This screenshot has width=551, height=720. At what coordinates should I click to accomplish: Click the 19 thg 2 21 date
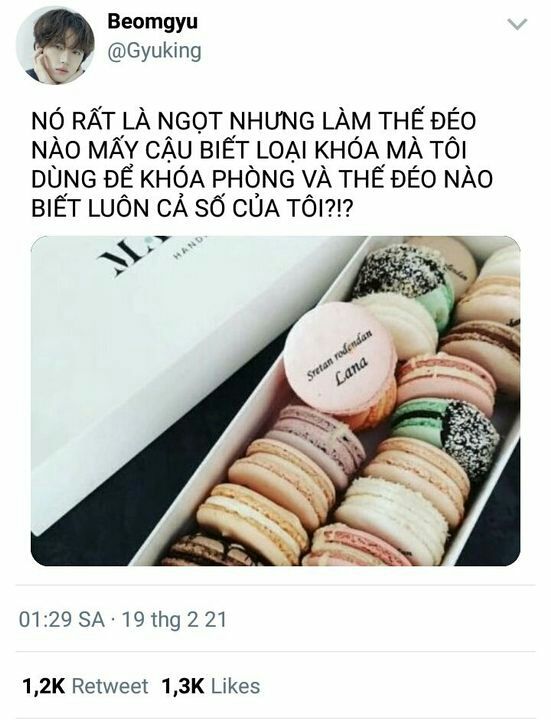174,619
